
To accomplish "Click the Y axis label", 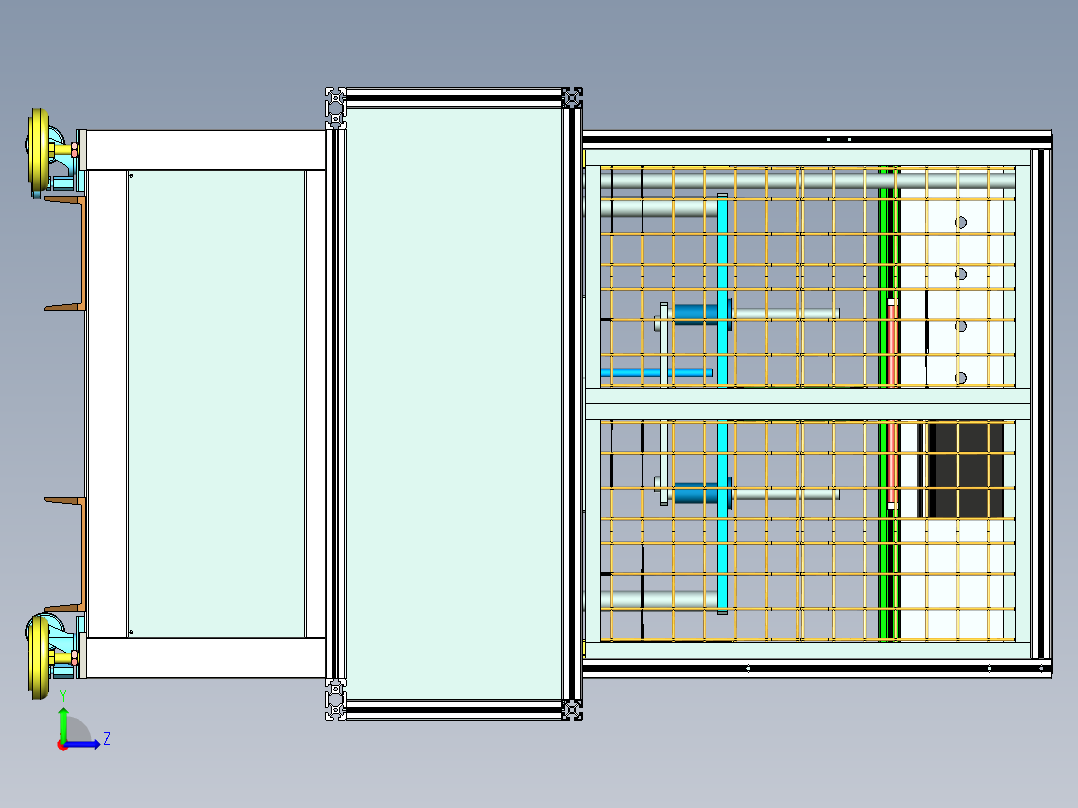I will click(63, 695).
